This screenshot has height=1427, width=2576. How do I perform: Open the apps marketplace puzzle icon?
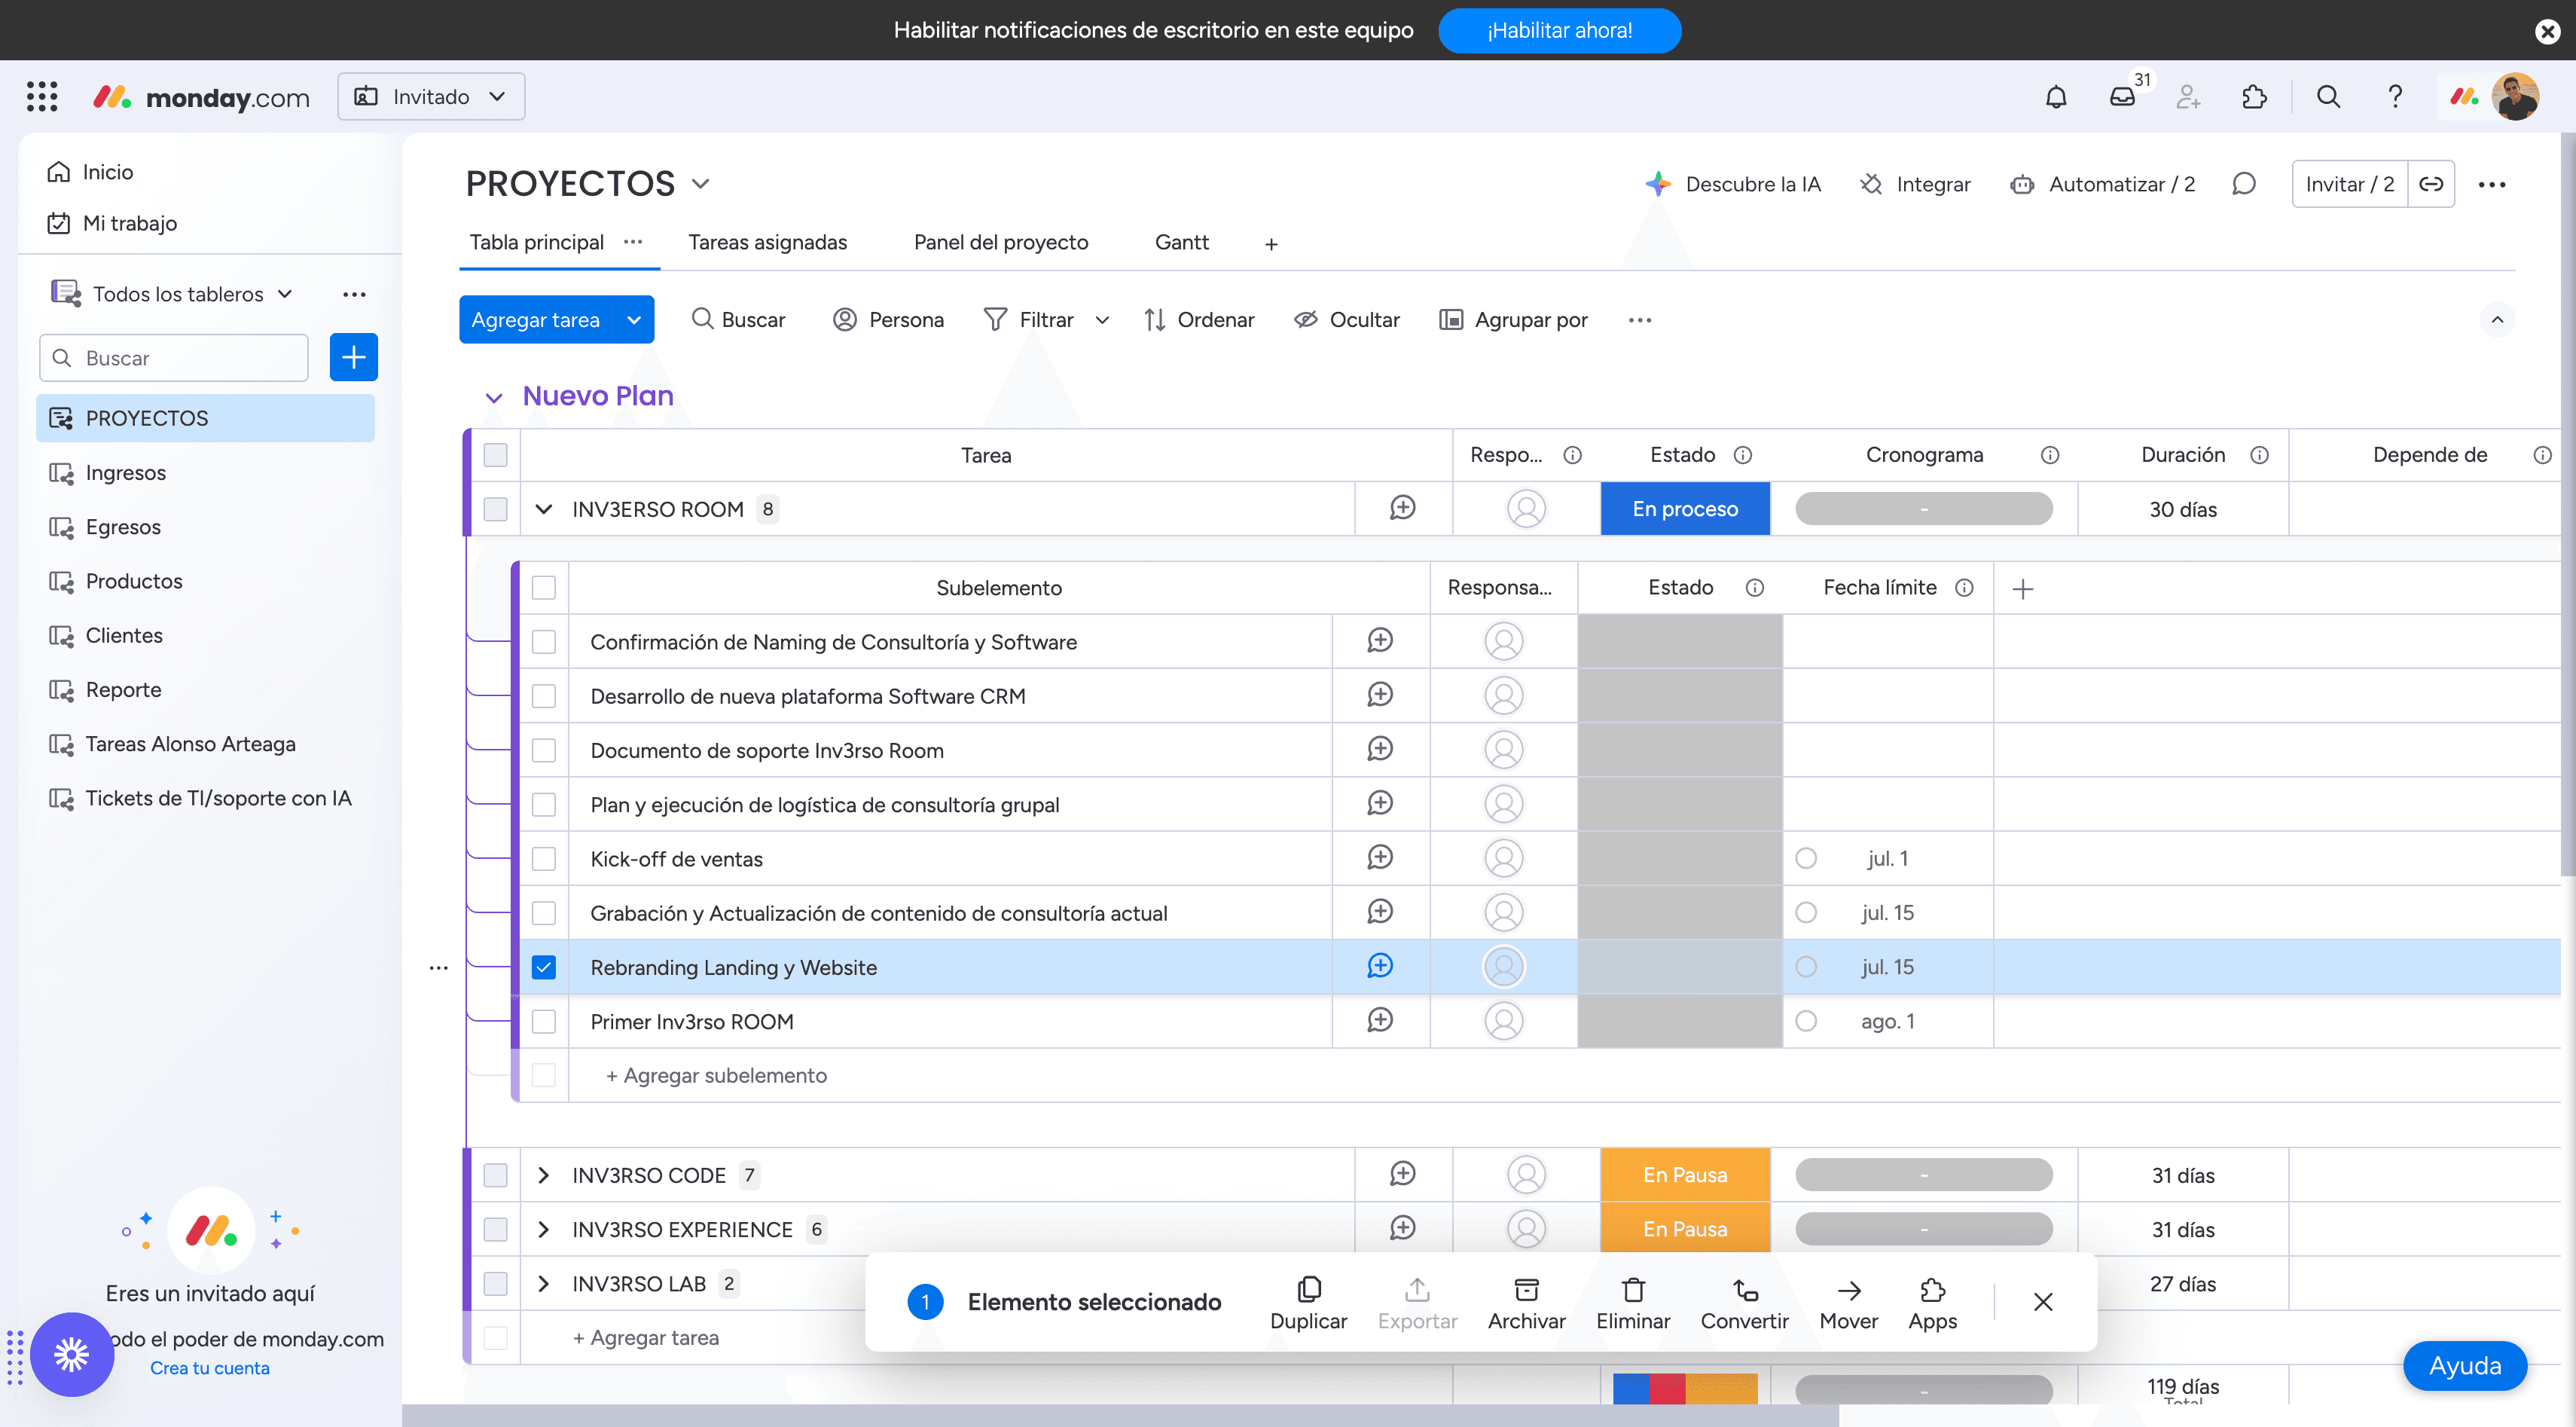[2254, 97]
